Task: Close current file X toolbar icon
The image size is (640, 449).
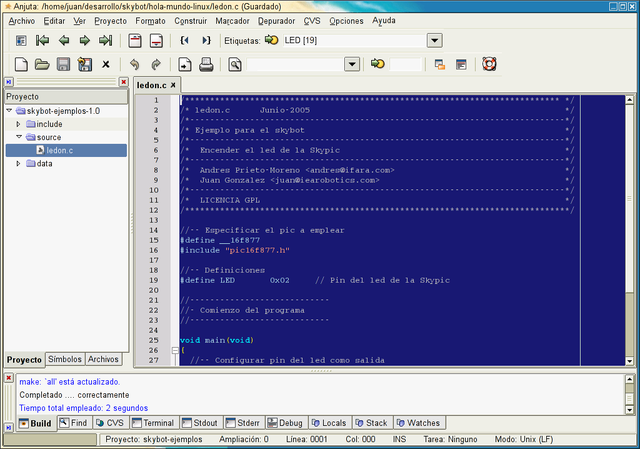Action: coord(106,64)
